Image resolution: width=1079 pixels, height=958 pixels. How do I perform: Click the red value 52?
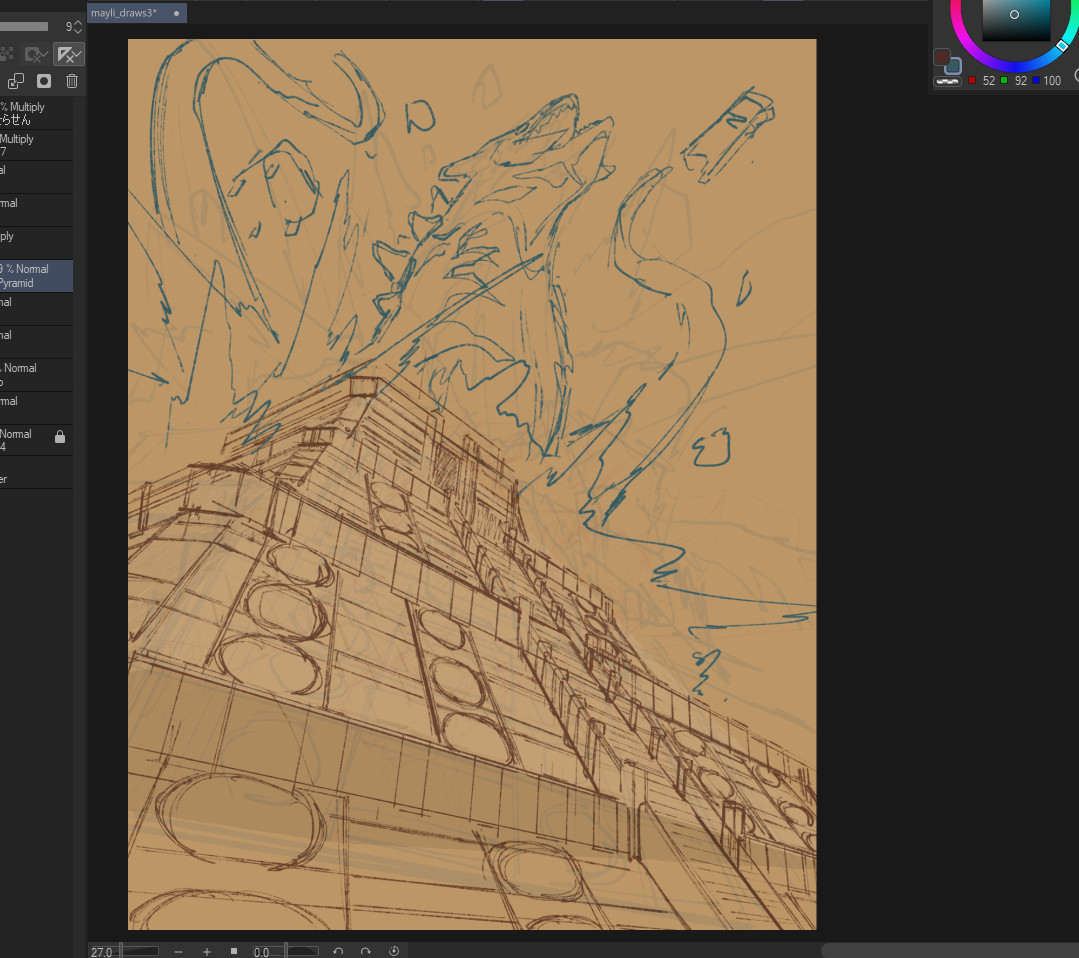pos(989,81)
